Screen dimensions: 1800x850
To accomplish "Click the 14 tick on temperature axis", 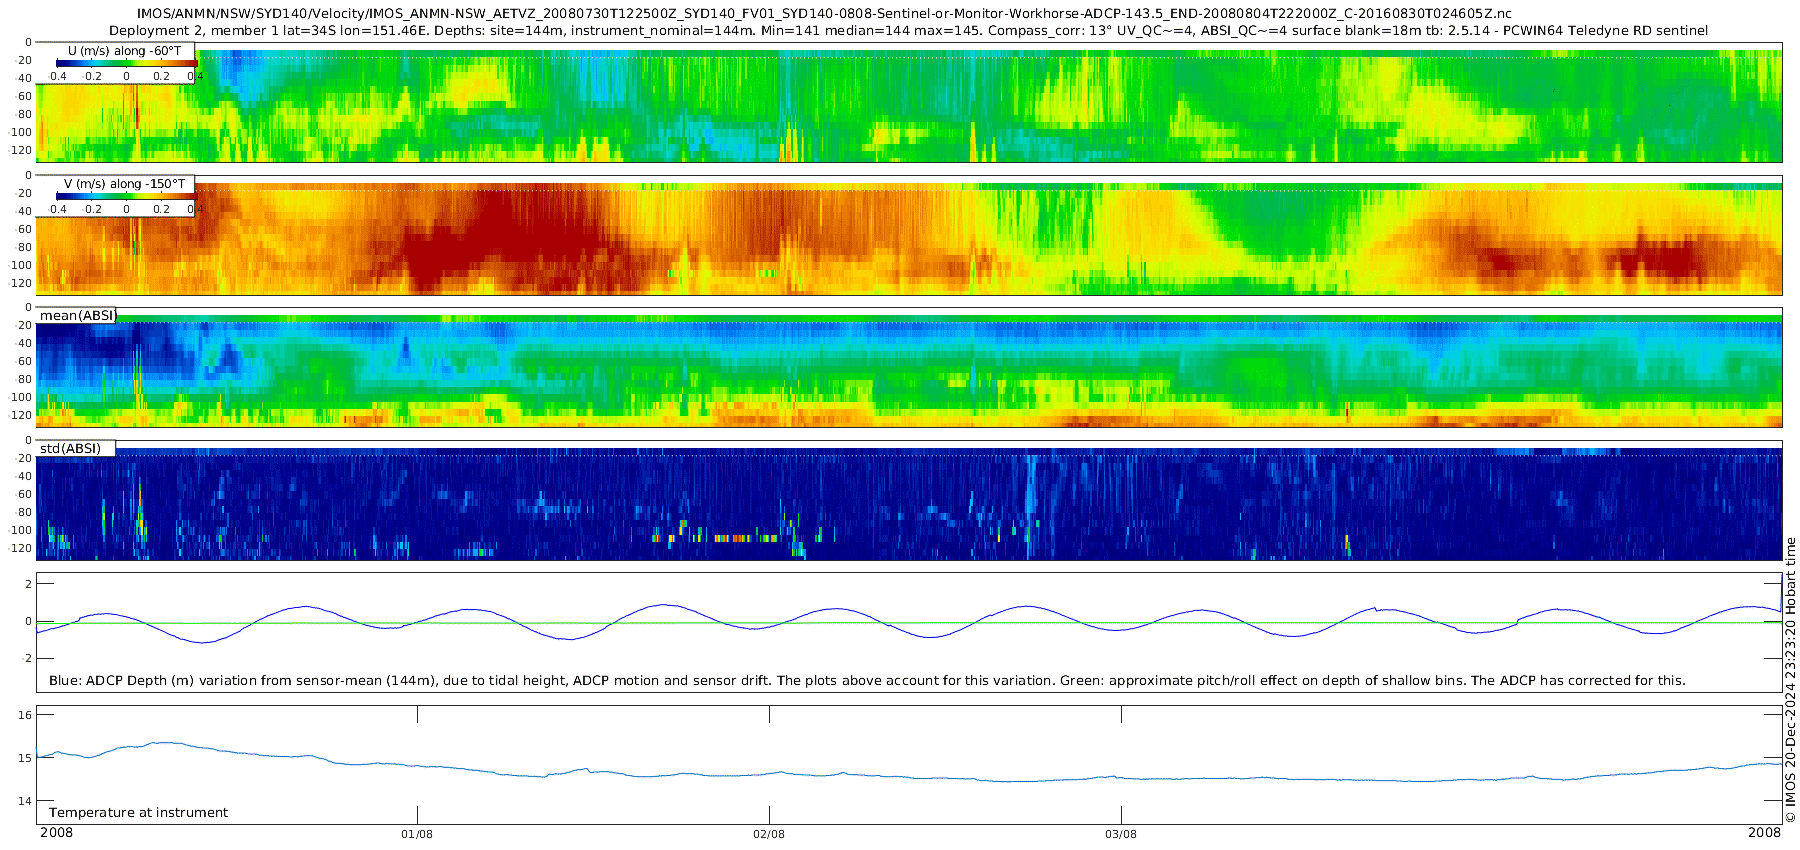I will point(26,800).
